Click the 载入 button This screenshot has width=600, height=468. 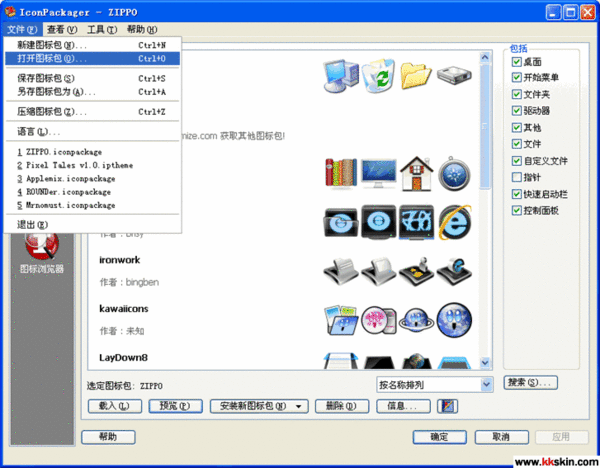click(115, 406)
